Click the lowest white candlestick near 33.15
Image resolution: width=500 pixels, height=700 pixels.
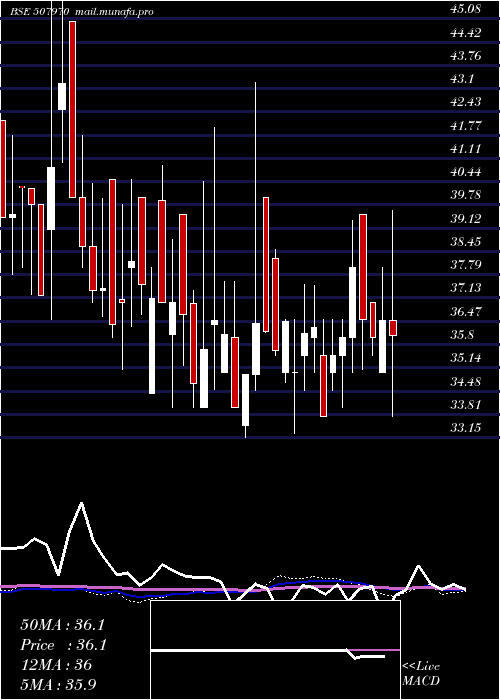click(x=246, y=400)
